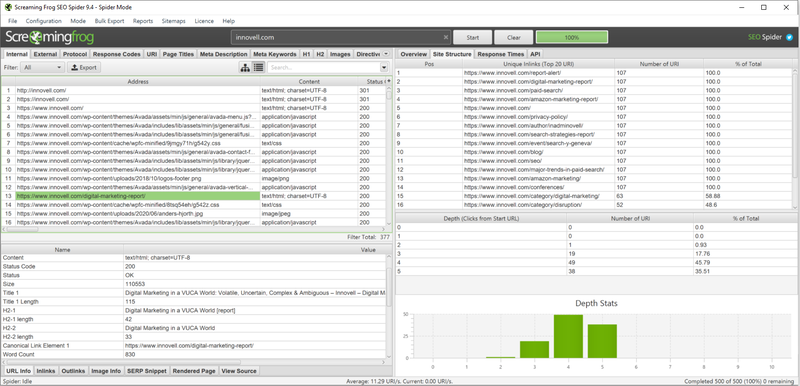Viewport: 800px width, 386px height.
Task: Open the Rendered Page bottom tab
Action: 194,371
